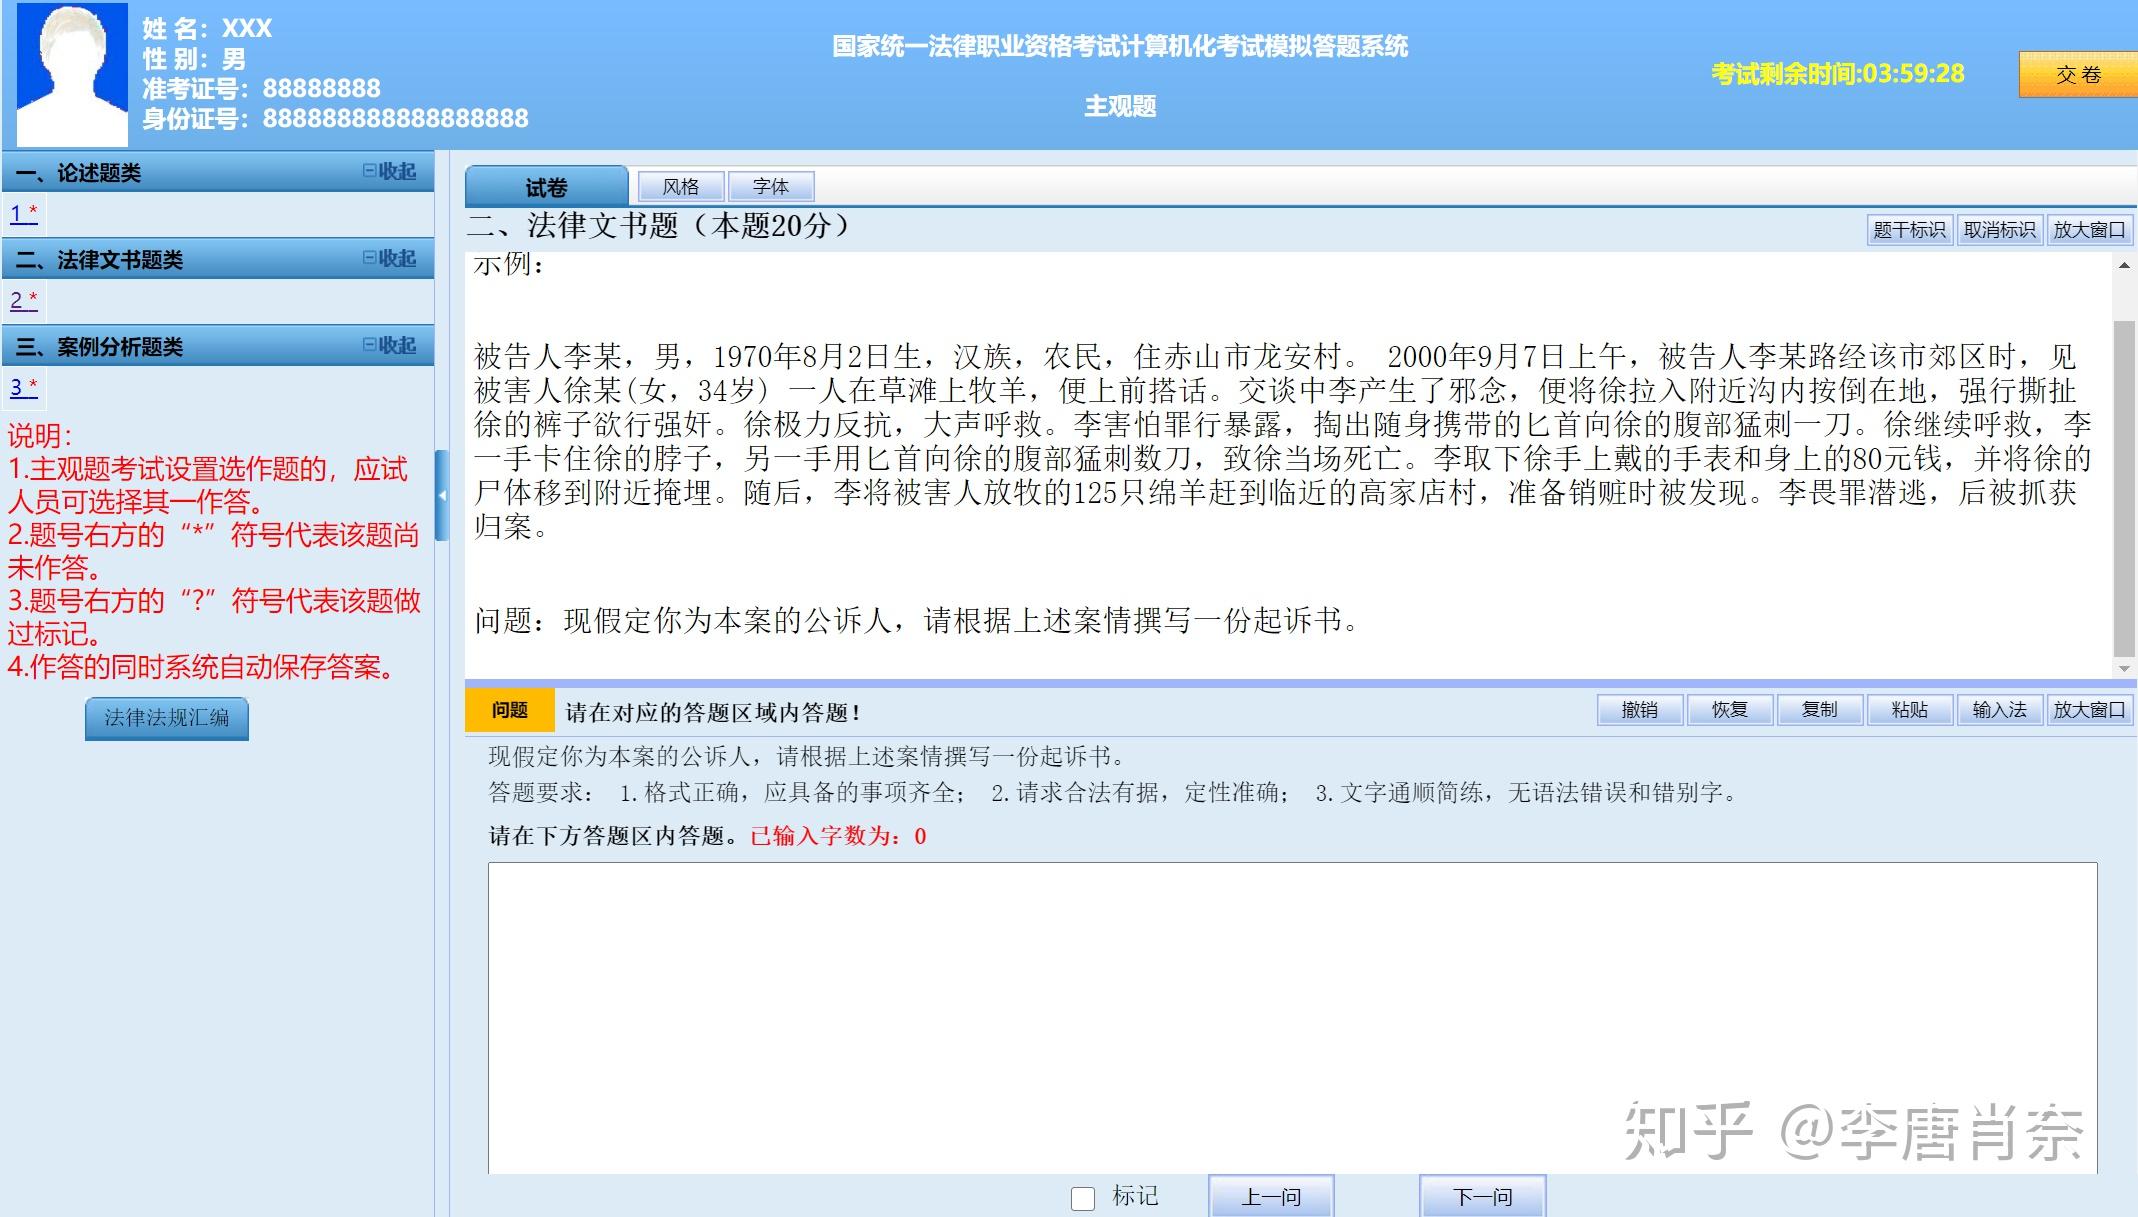Click the 二、法律文书题（本题20分） heading
2138x1217 pixels.
pyautogui.click(x=659, y=226)
